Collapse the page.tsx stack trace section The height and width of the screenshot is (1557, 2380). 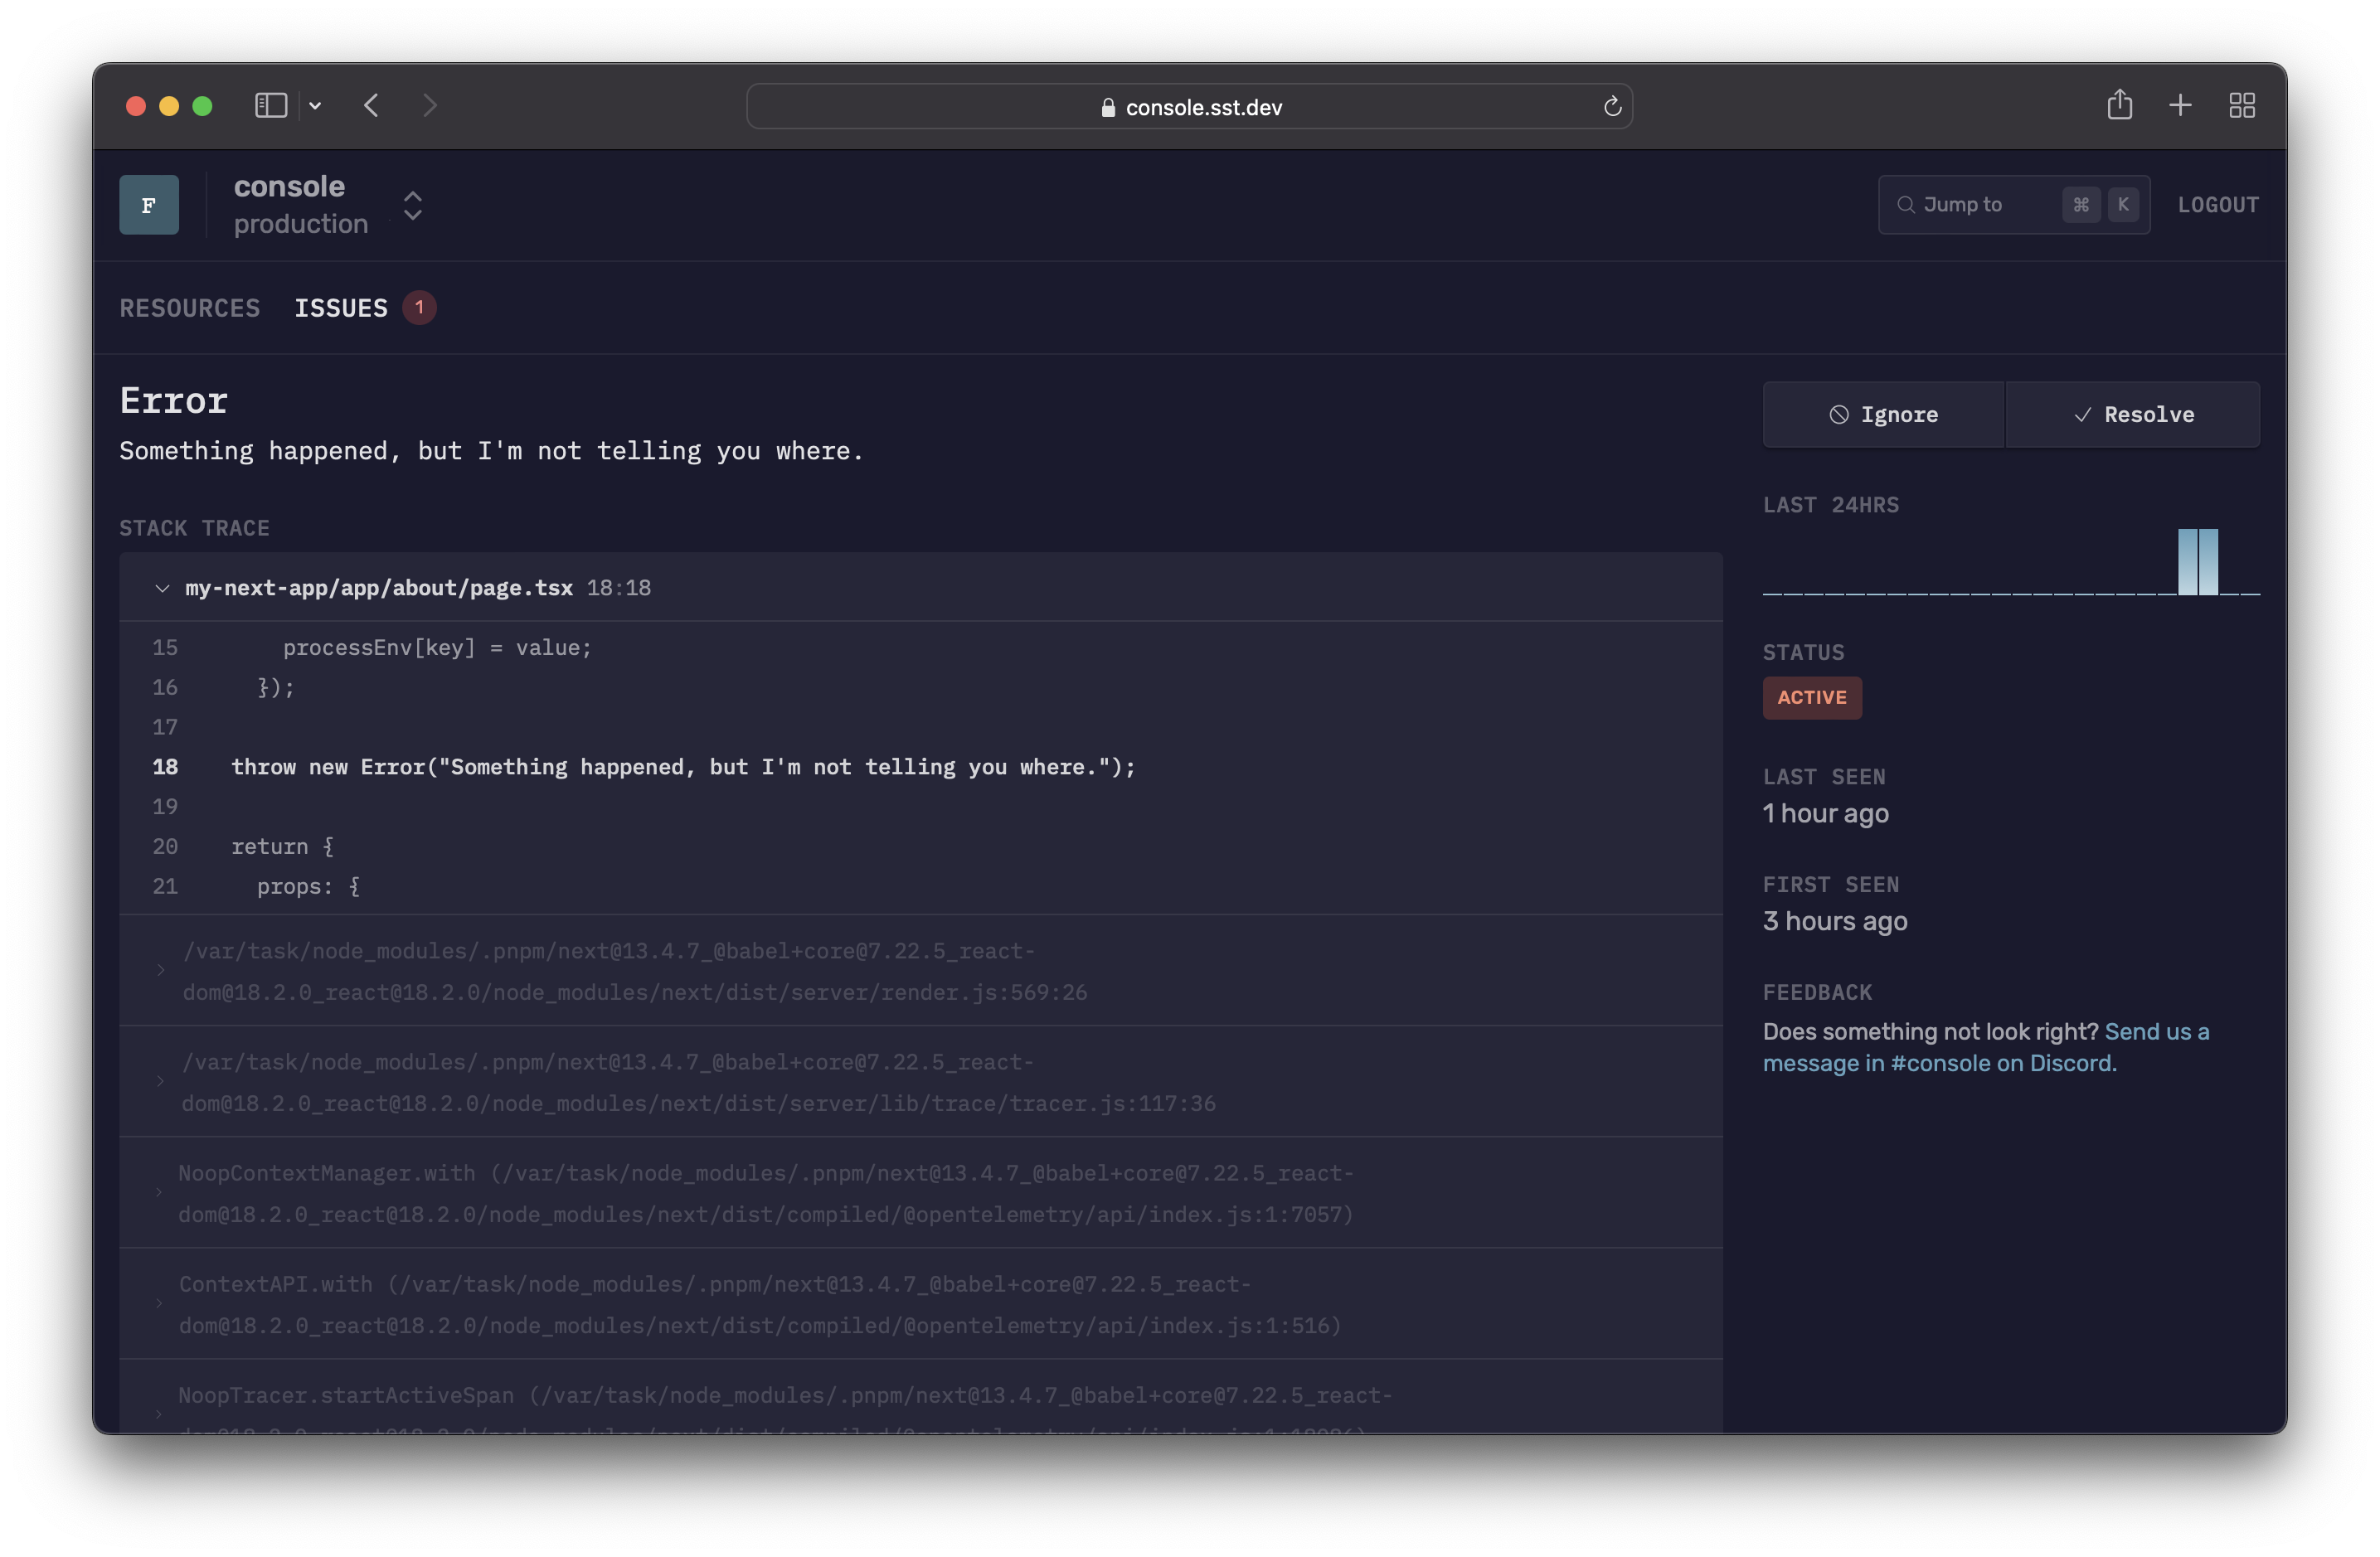point(163,588)
